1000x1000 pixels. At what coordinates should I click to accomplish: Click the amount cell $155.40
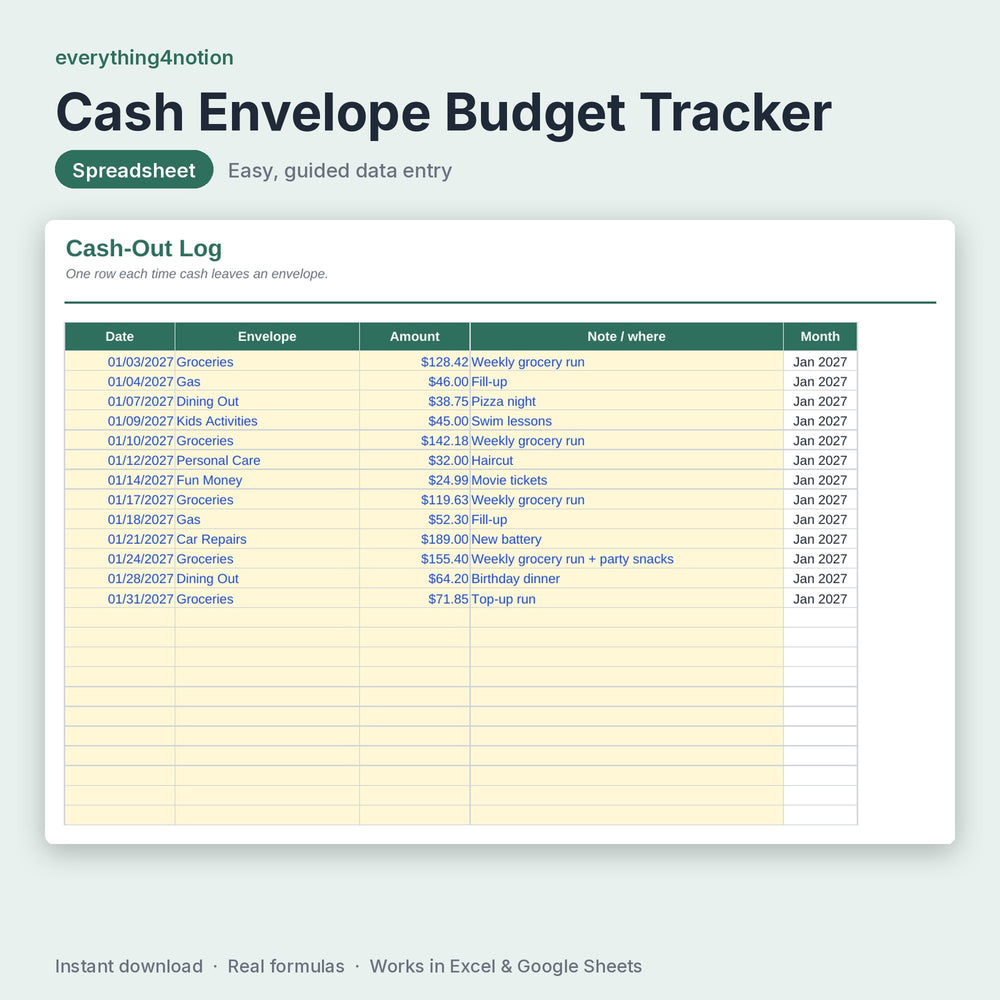(415, 559)
